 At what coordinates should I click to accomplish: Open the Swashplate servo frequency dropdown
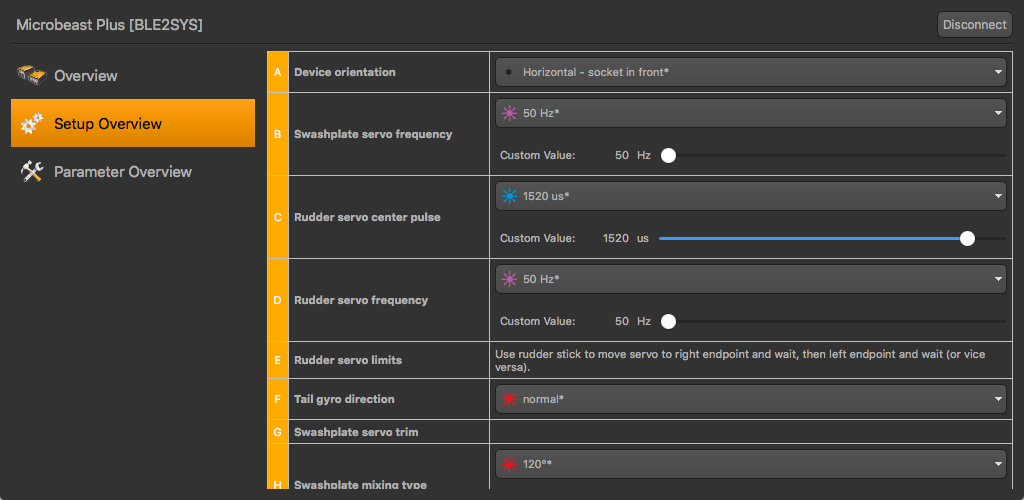click(x=750, y=113)
